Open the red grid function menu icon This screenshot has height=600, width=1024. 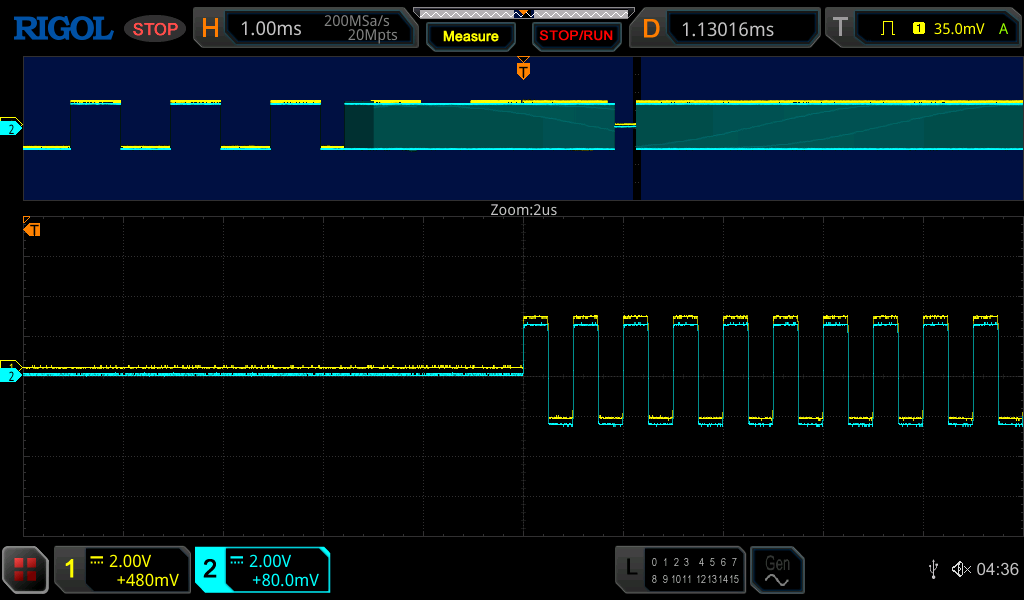pyautogui.click(x=26, y=569)
